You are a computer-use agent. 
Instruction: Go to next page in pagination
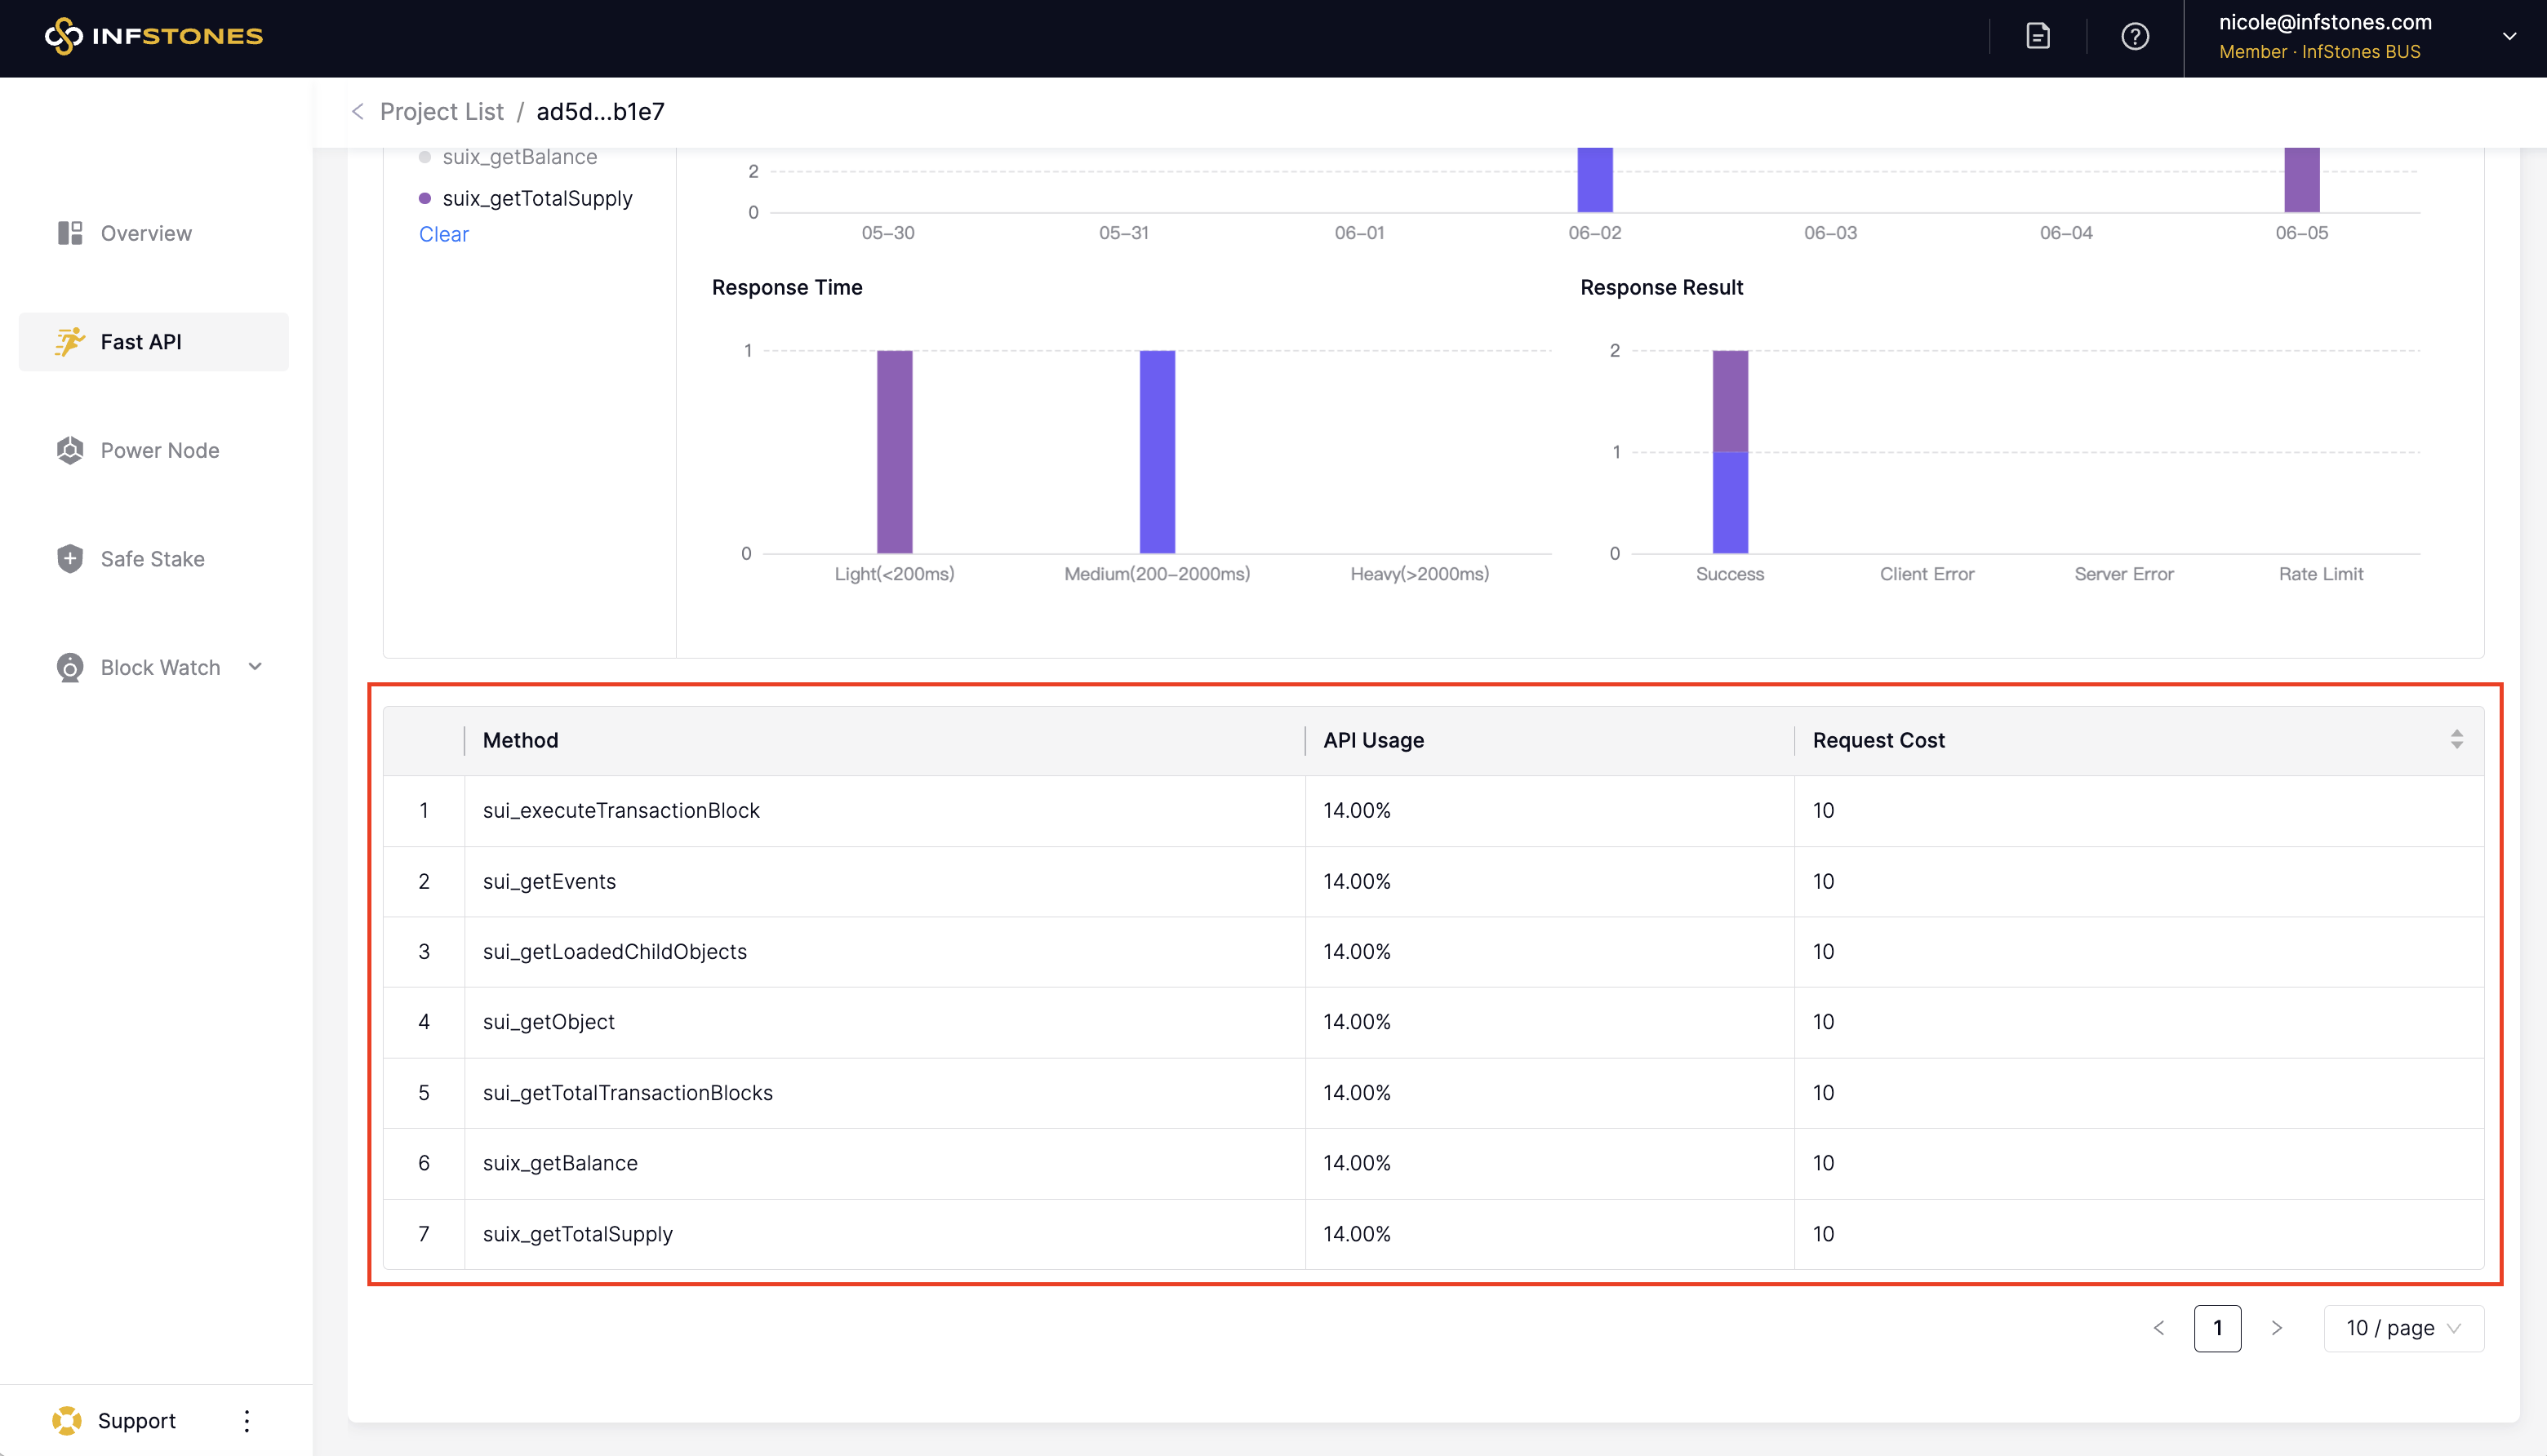(x=2276, y=1328)
